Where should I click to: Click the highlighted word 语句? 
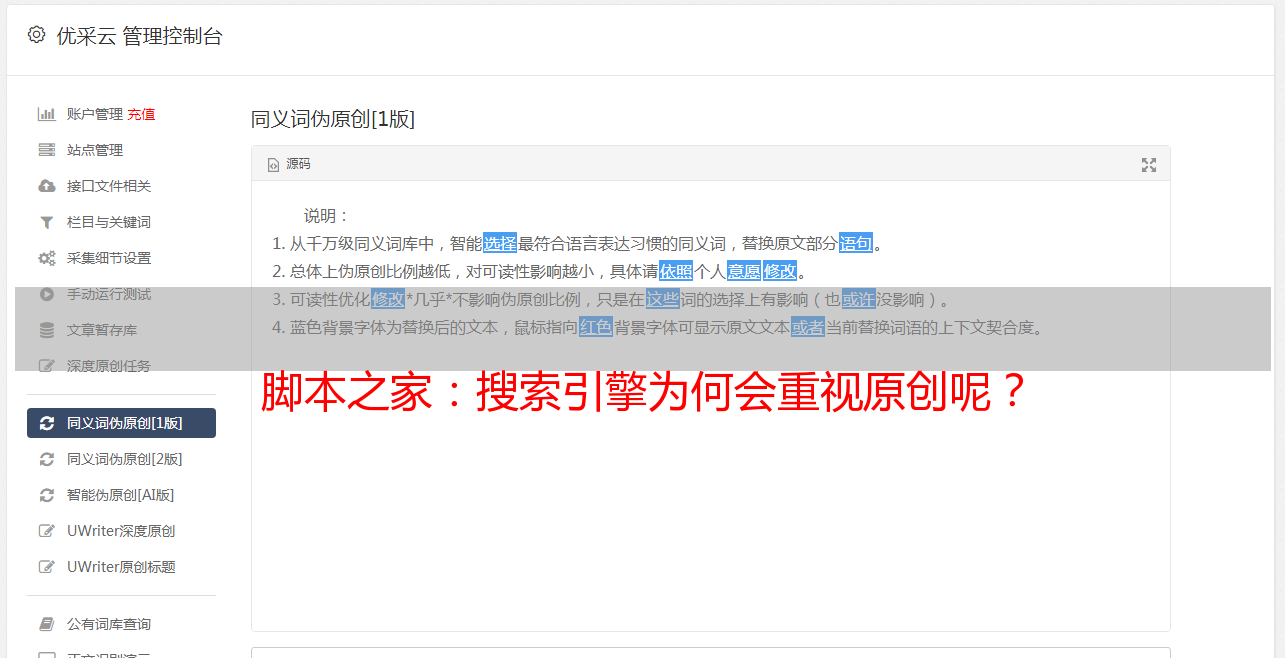click(x=856, y=243)
